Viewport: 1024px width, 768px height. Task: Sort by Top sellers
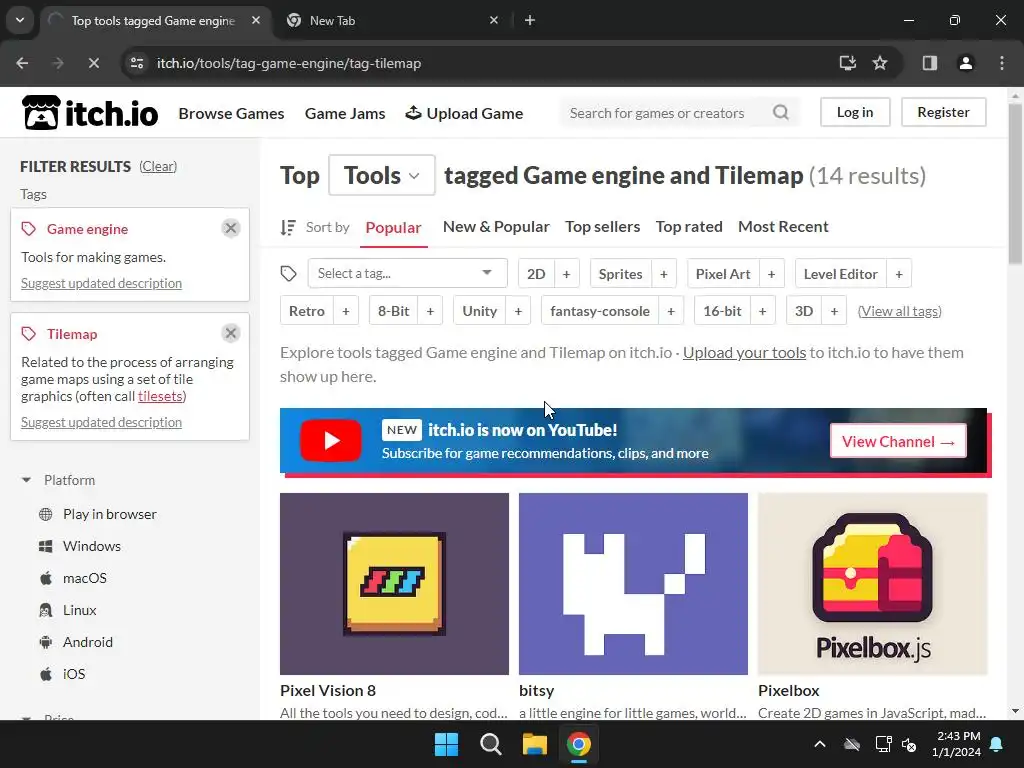coord(602,227)
